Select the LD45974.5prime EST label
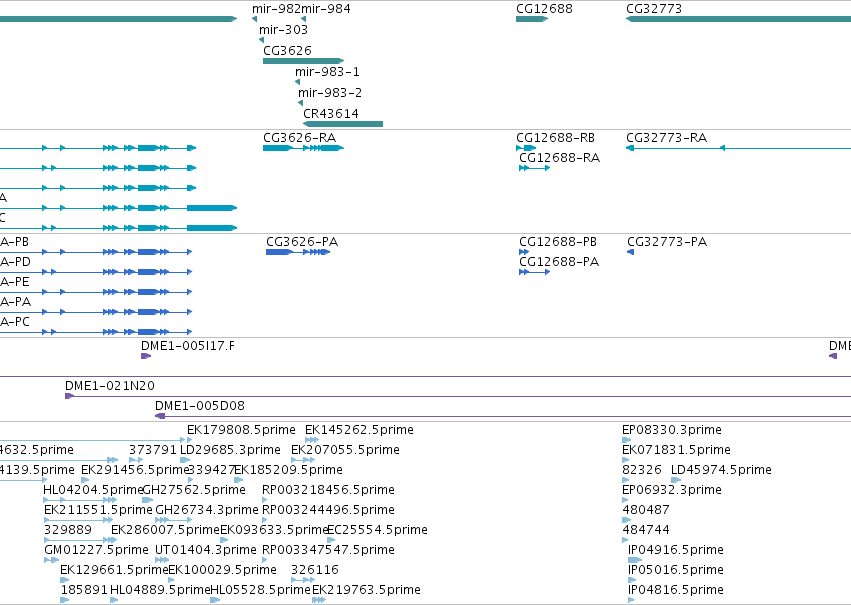851x605 pixels. [721, 470]
